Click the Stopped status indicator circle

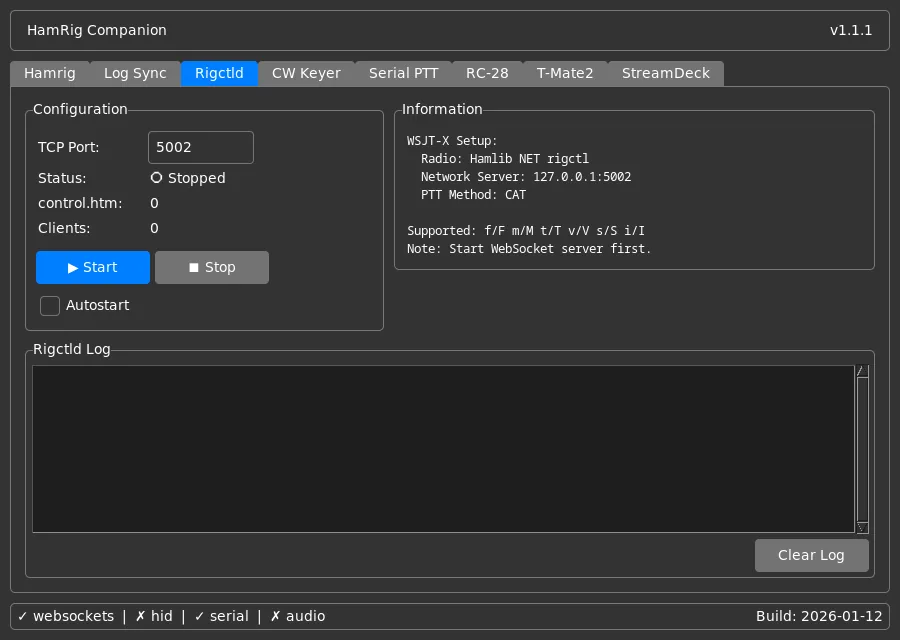(x=156, y=178)
